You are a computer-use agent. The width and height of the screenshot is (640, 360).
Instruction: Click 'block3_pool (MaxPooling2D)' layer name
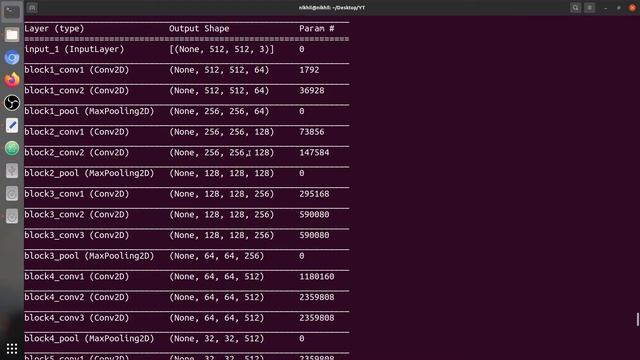pyautogui.click(x=89, y=256)
